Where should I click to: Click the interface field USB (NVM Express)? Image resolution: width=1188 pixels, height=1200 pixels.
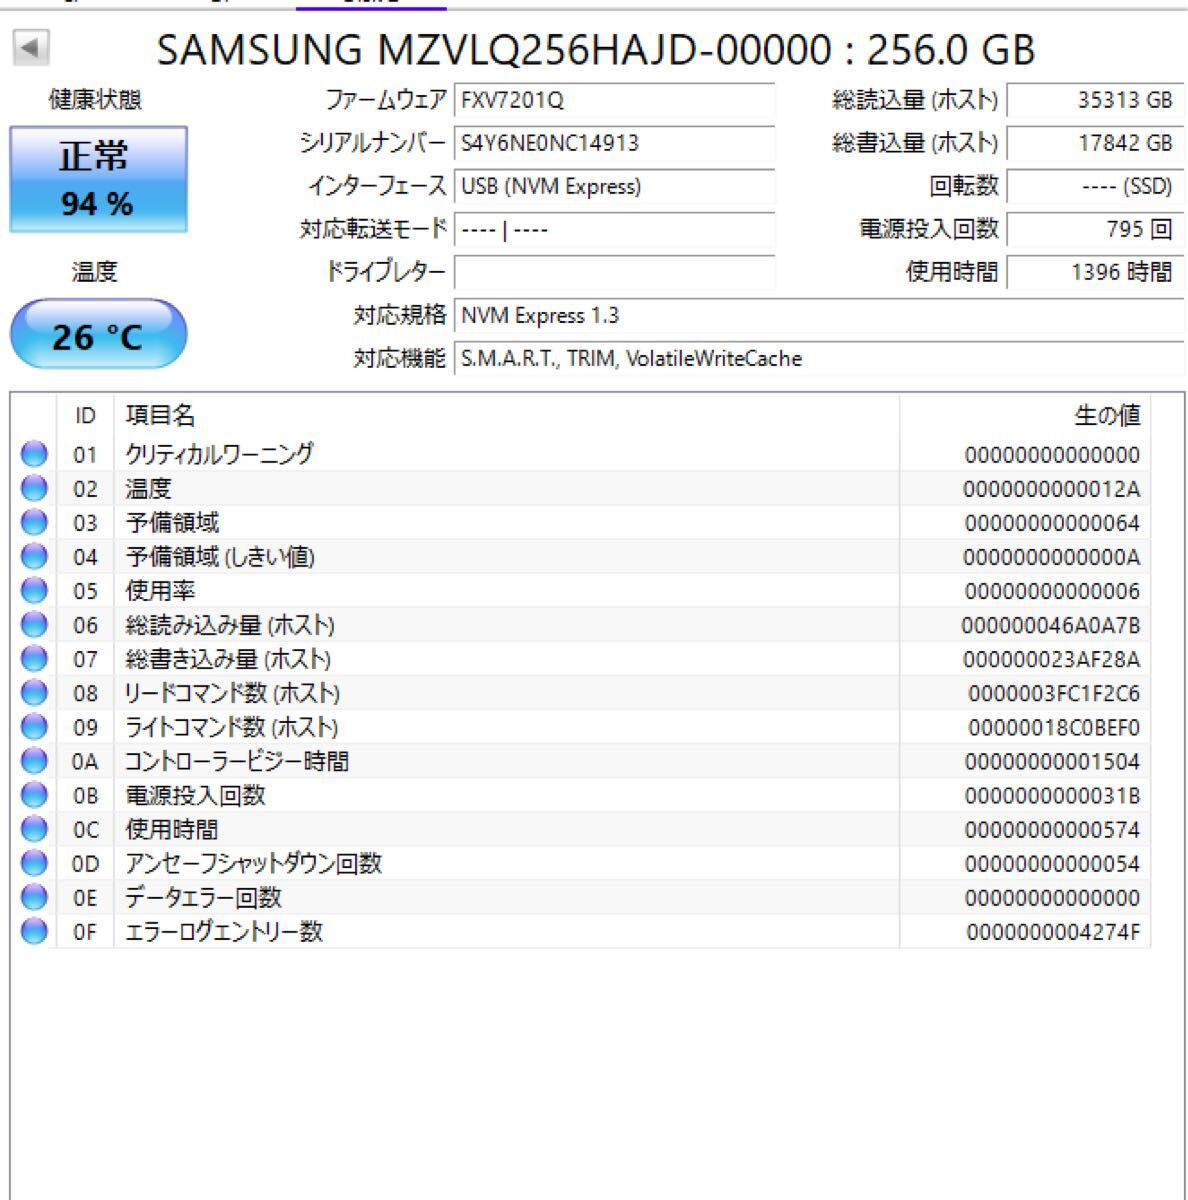(x=614, y=186)
